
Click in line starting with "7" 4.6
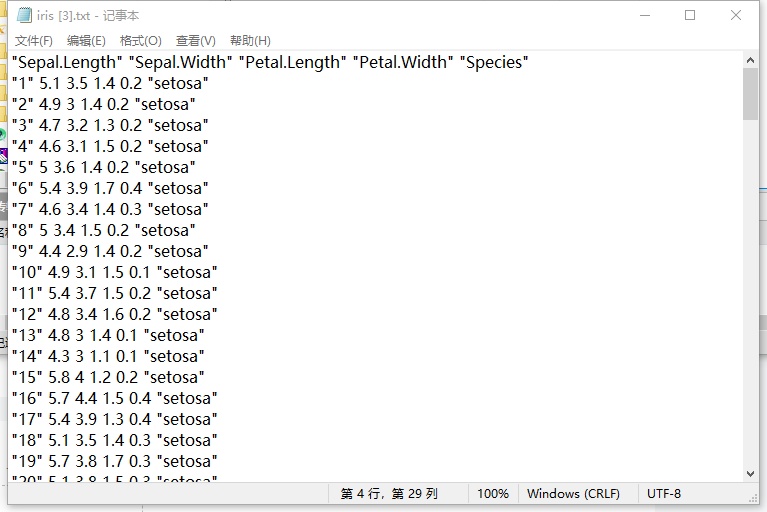110,210
